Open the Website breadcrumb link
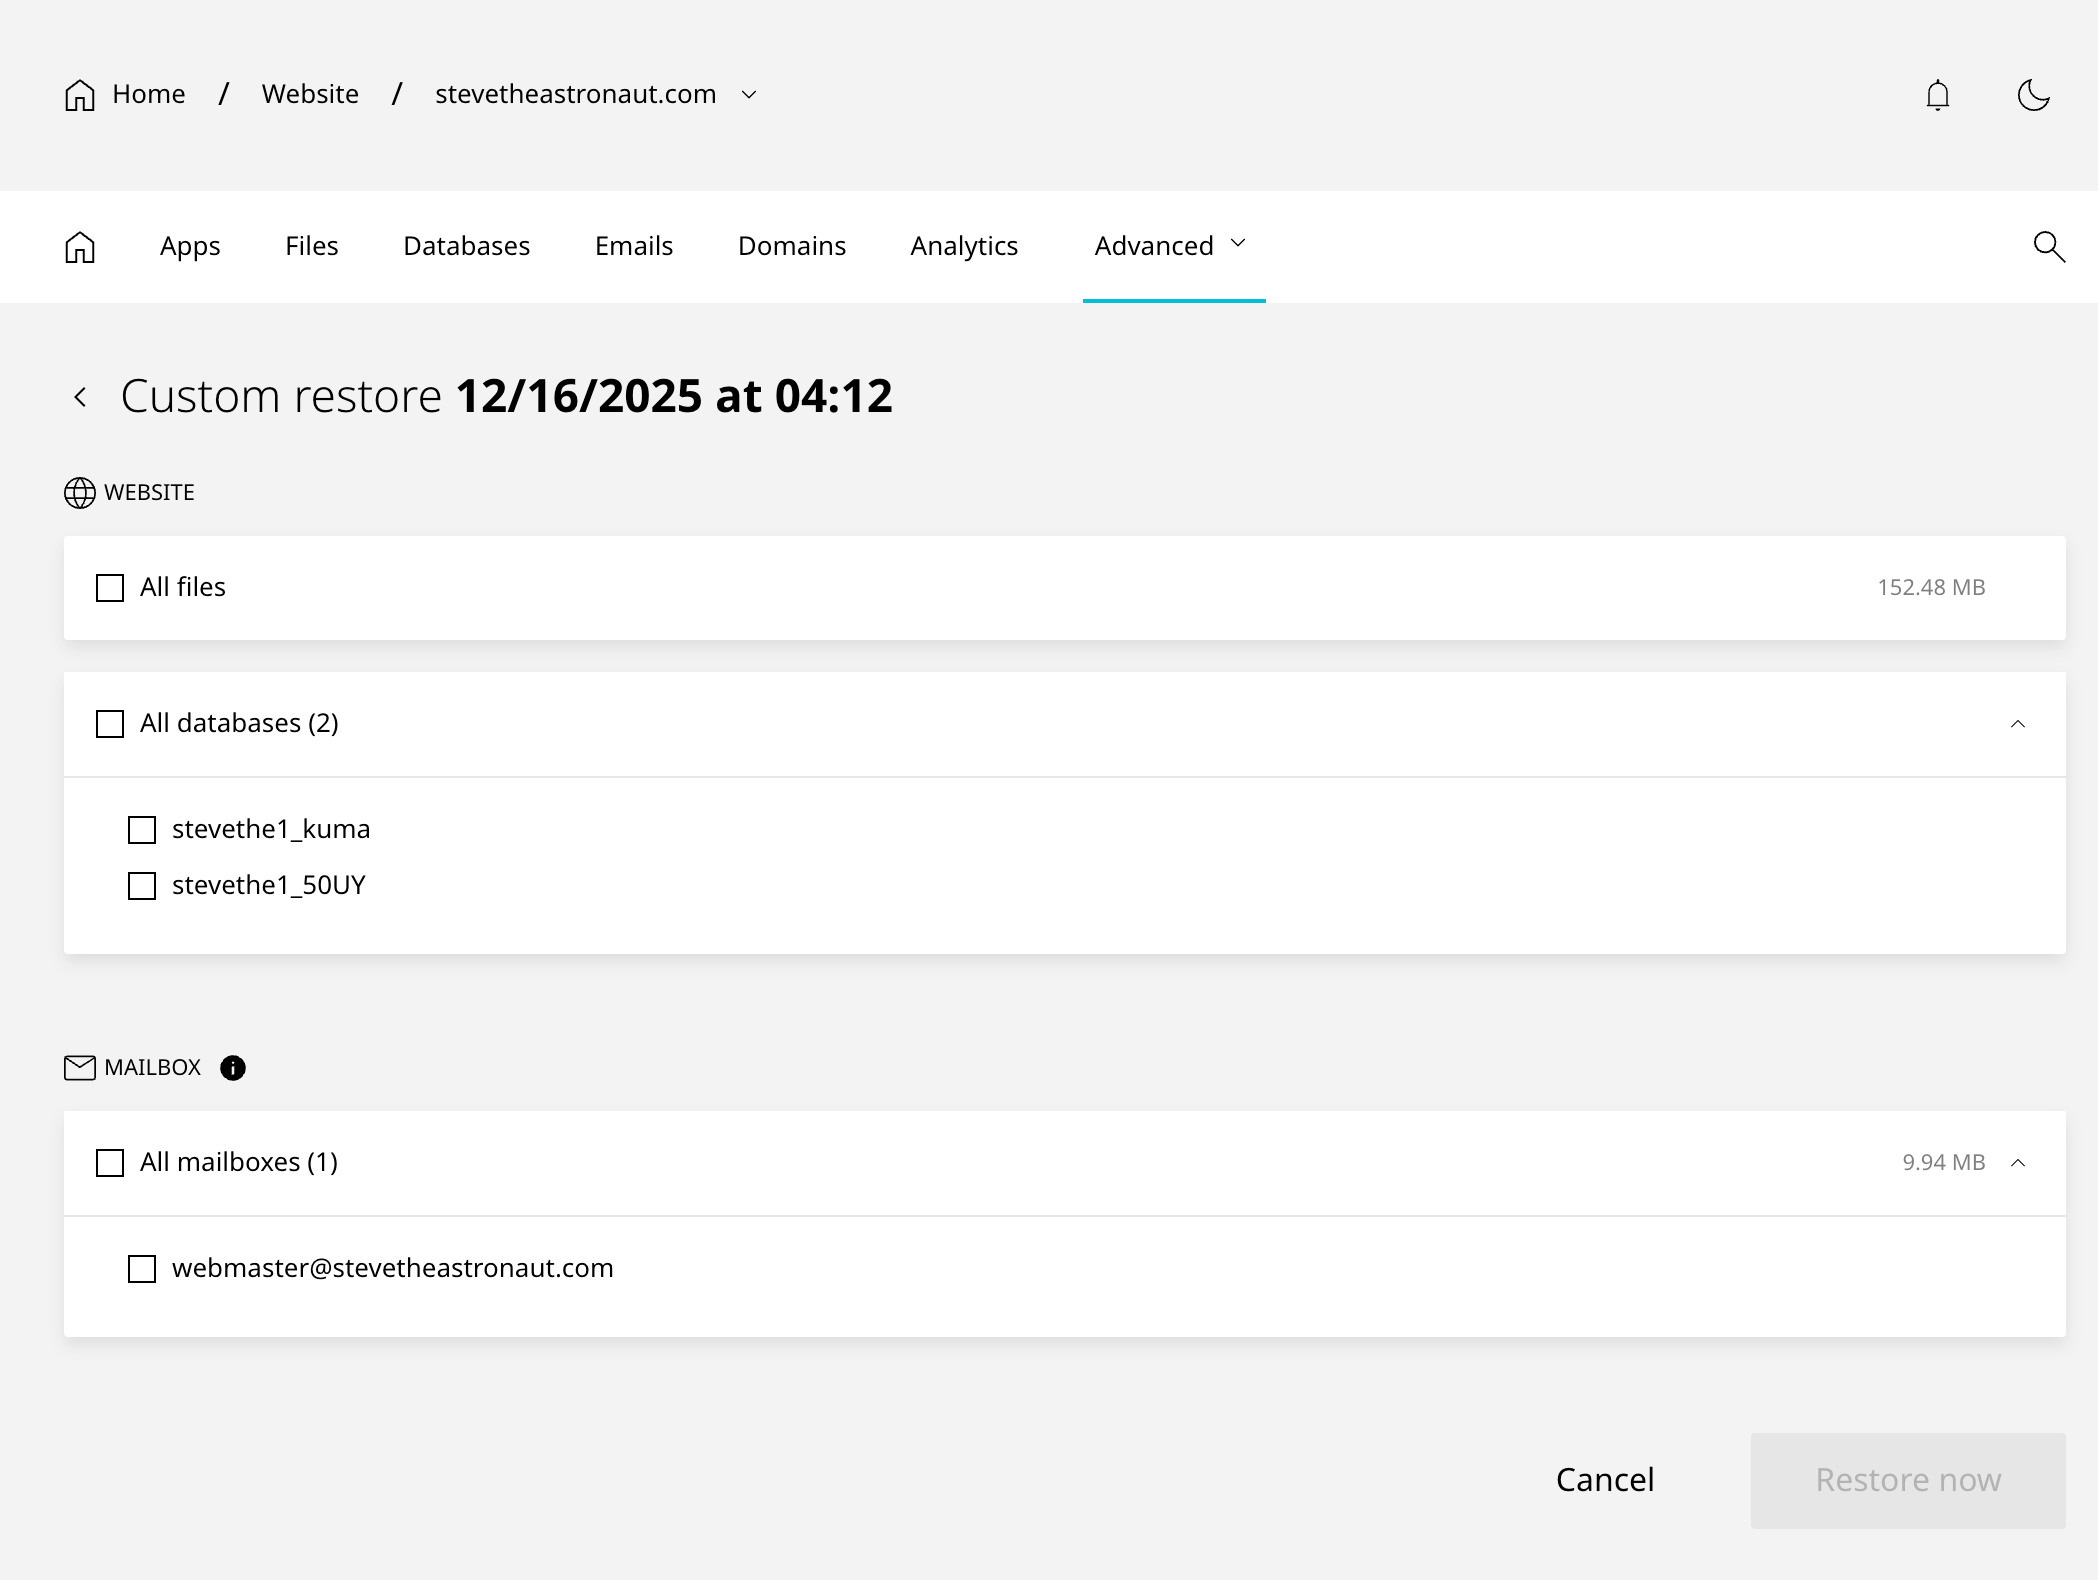The height and width of the screenshot is (1580, 2098). tap(310, 94)
